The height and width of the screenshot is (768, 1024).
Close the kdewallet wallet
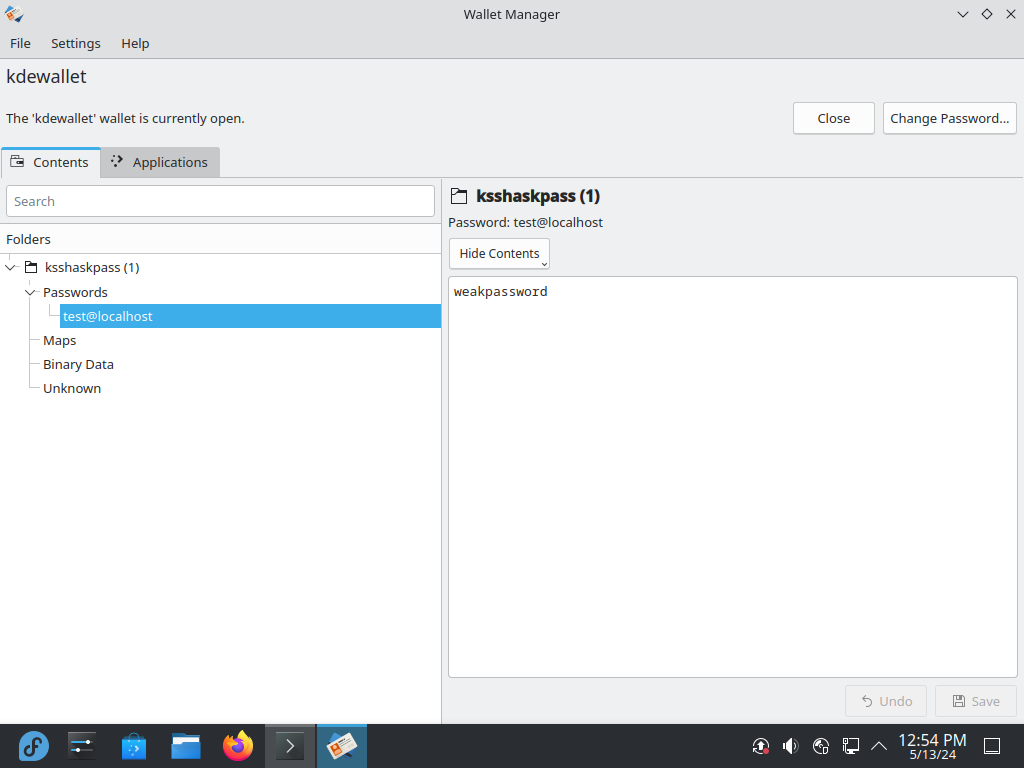pos(833,118)
